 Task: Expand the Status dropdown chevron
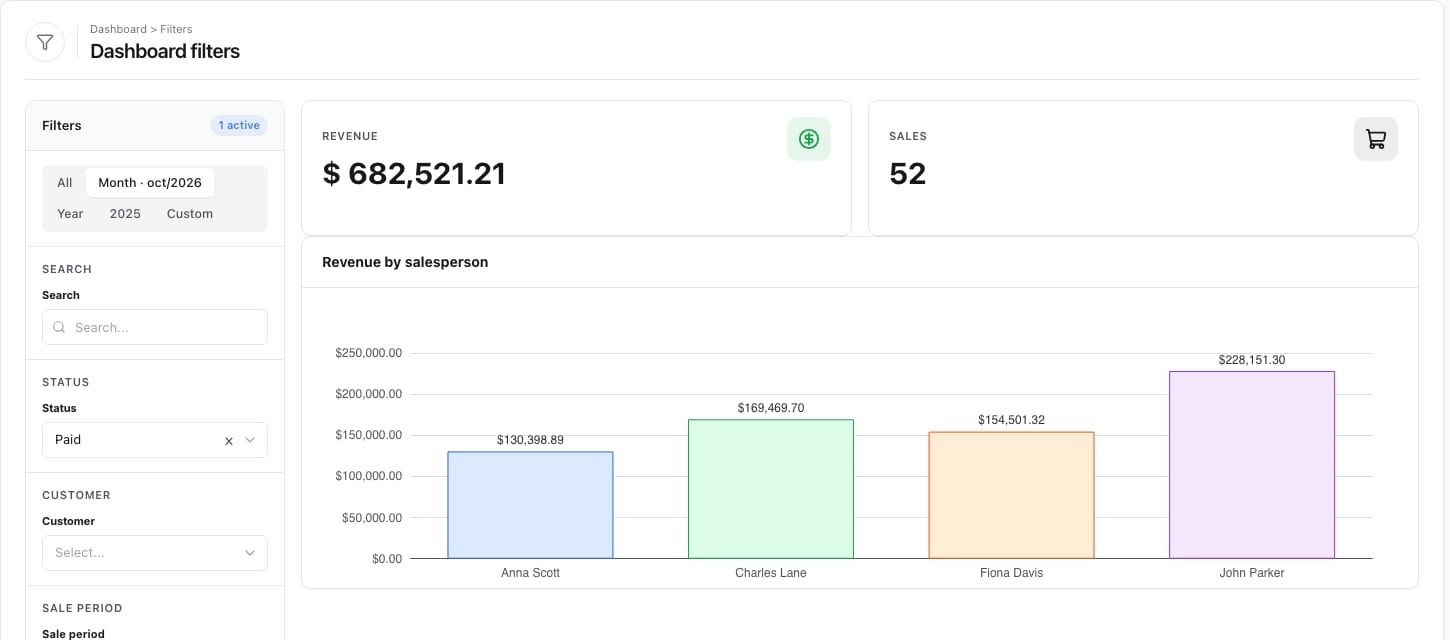click(250, 440)
